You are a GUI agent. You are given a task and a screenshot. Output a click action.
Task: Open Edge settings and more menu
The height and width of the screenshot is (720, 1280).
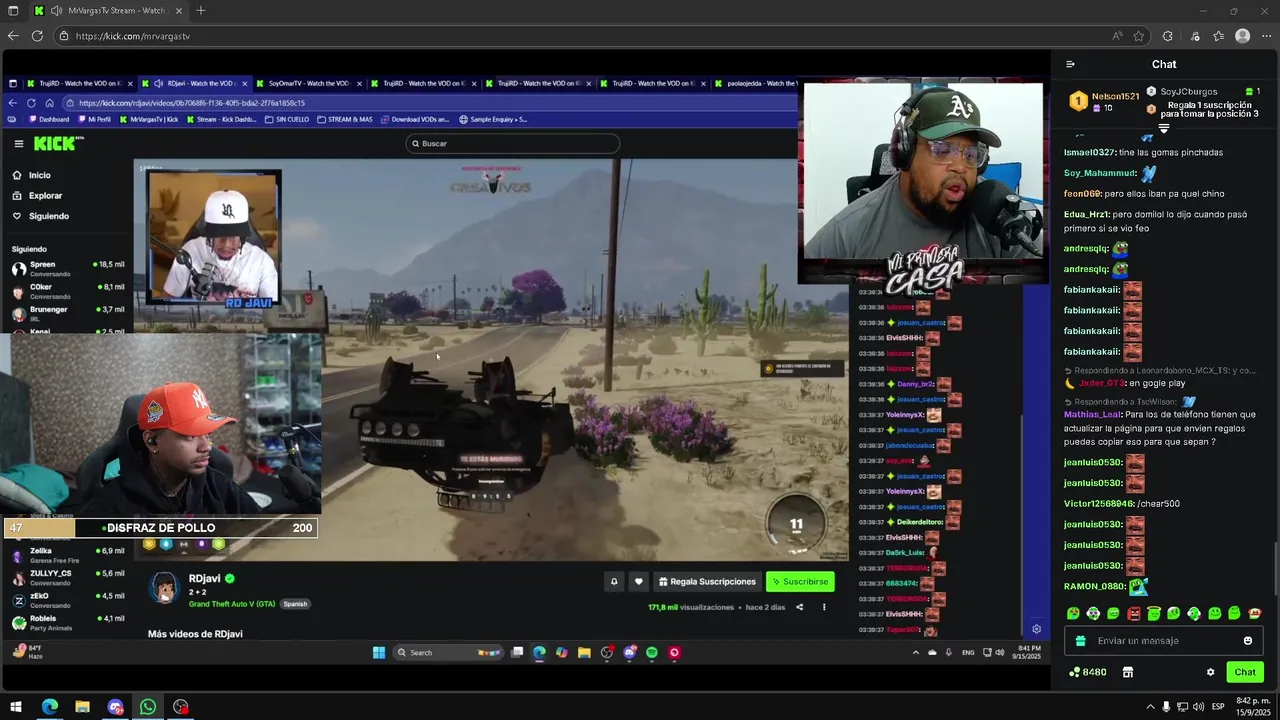(1266, 36)
